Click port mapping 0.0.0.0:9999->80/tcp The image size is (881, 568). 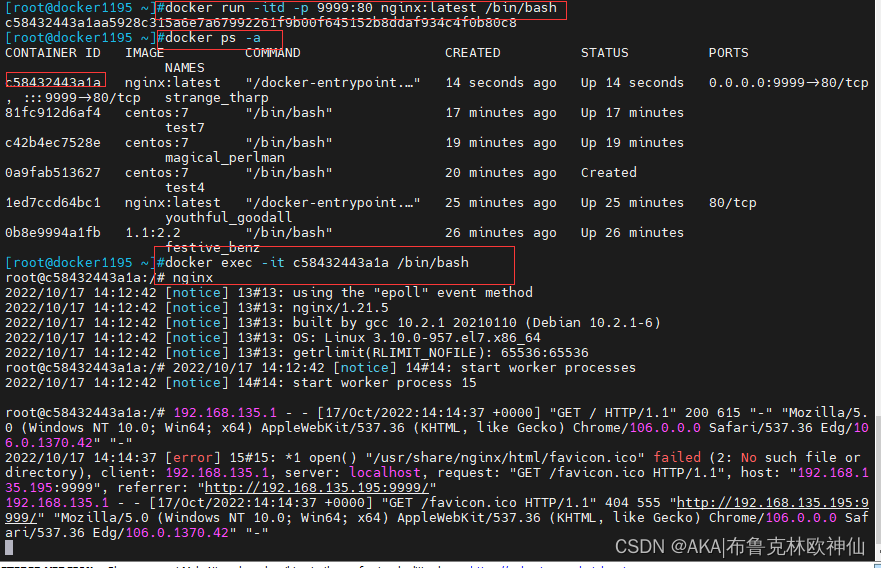click(x=788, y=83)
